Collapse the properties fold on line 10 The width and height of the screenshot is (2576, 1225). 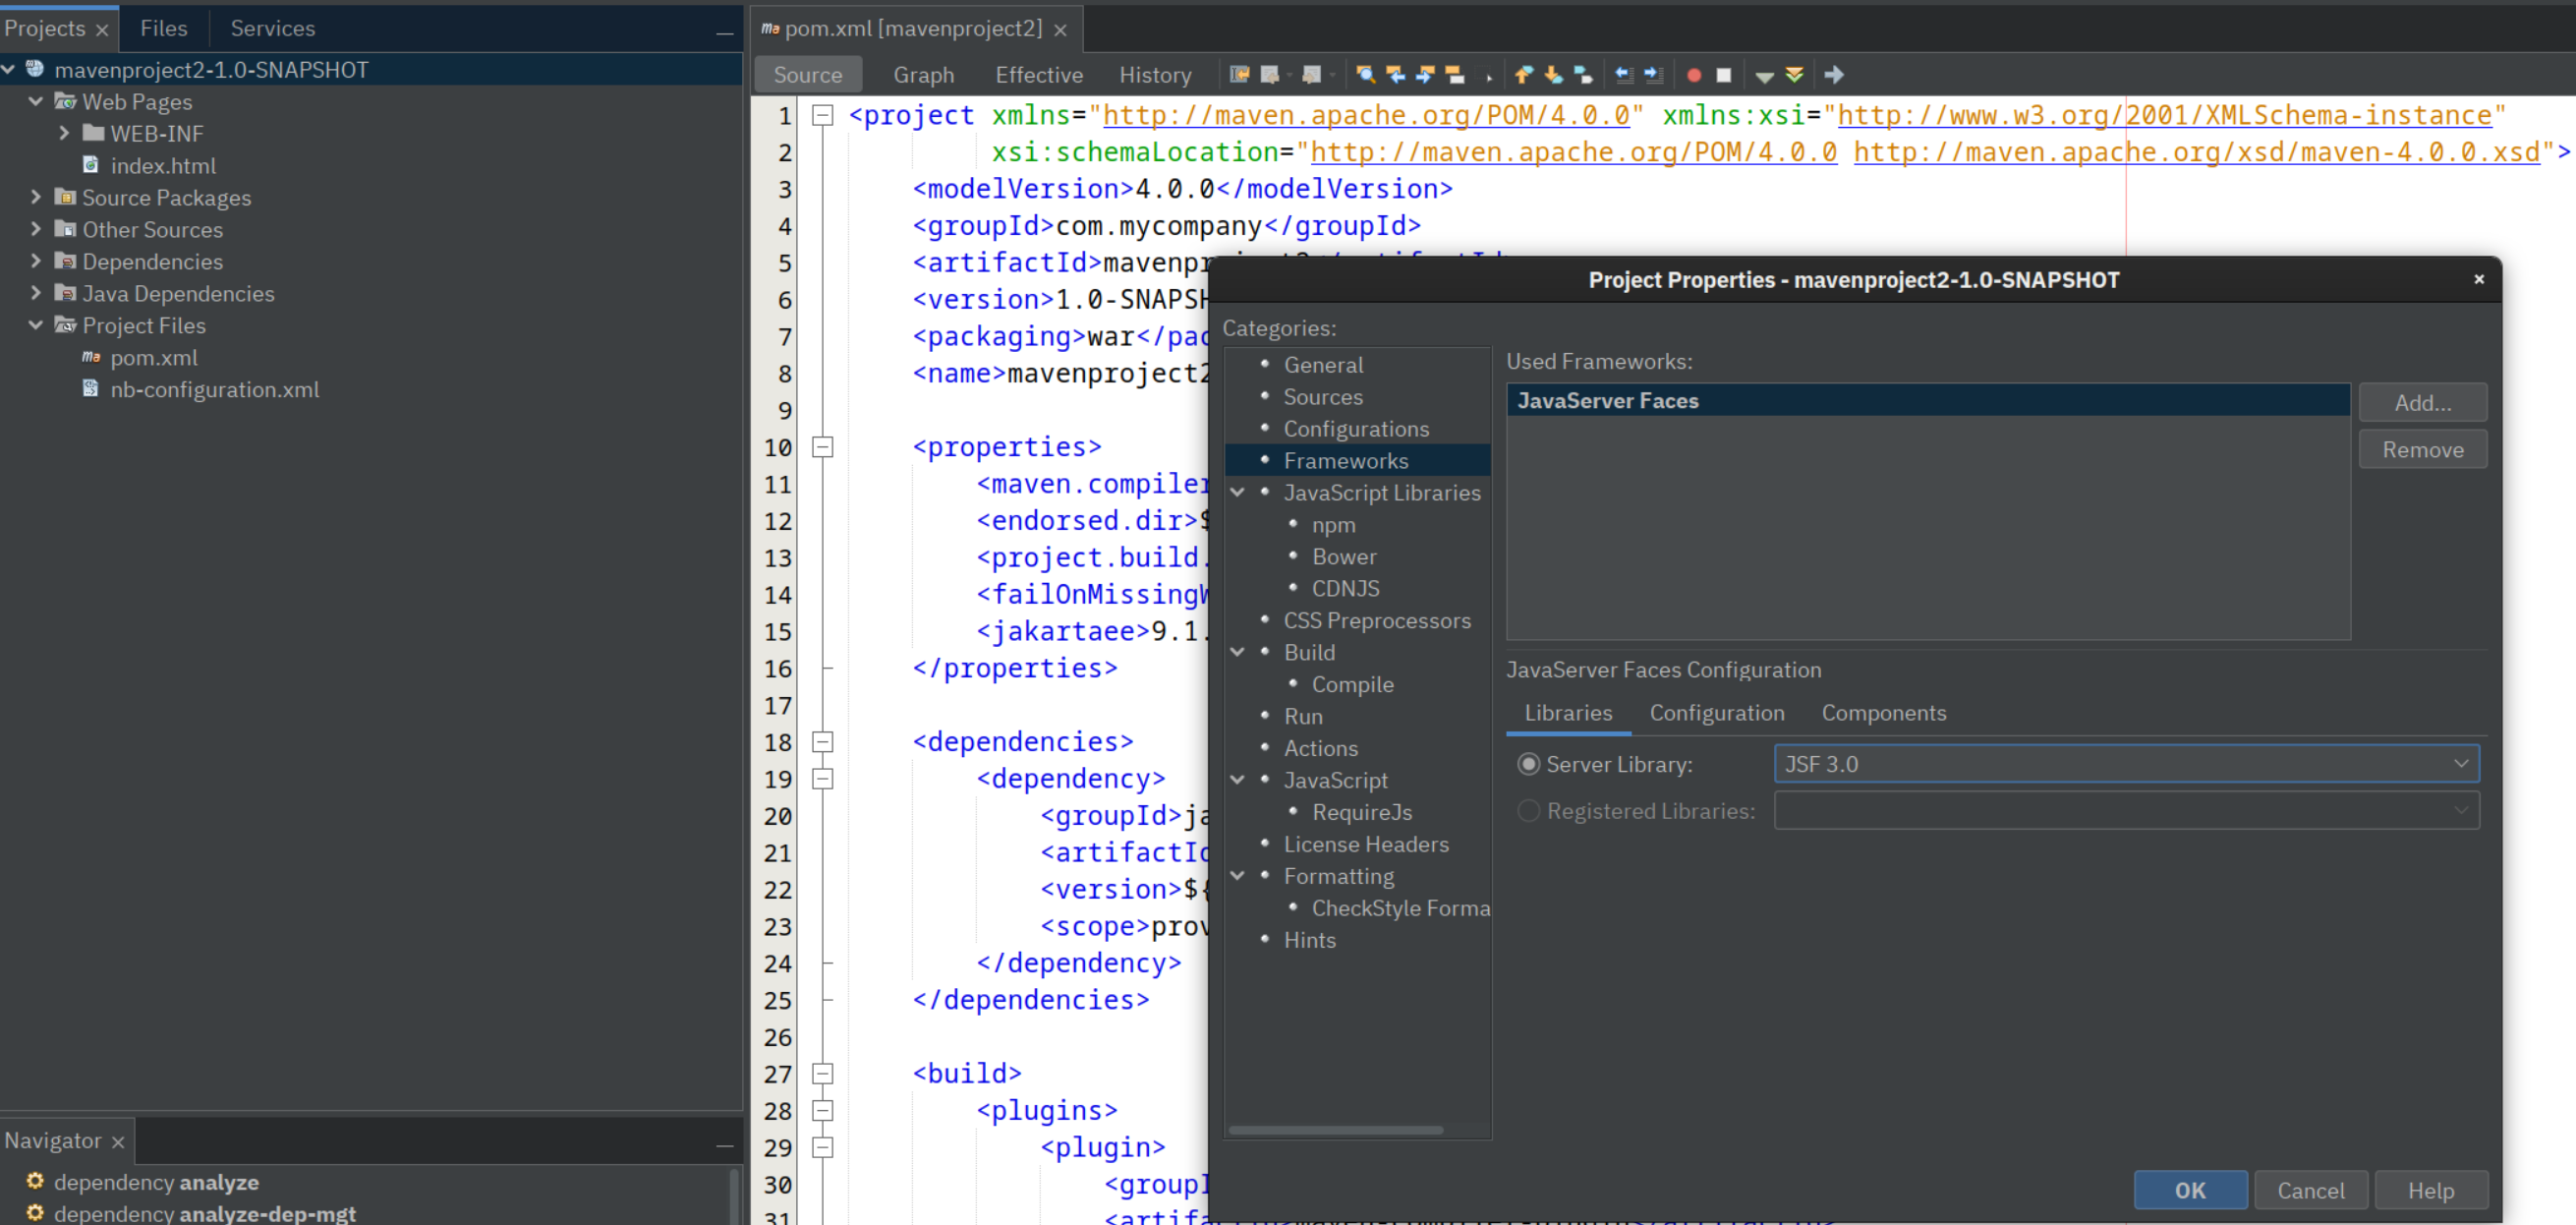823,447
